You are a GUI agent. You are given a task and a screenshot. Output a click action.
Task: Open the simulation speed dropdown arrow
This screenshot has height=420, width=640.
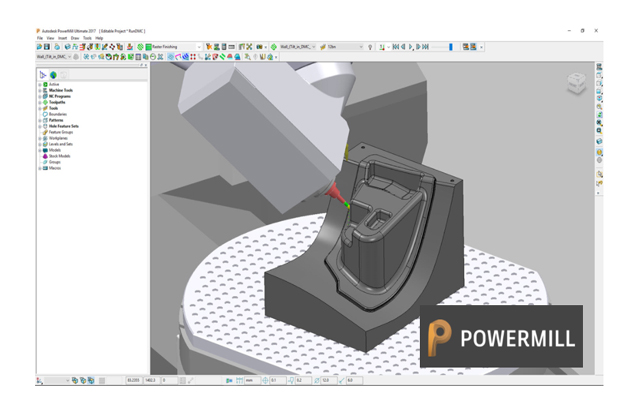pyautogui.click(x=389, y=47)
